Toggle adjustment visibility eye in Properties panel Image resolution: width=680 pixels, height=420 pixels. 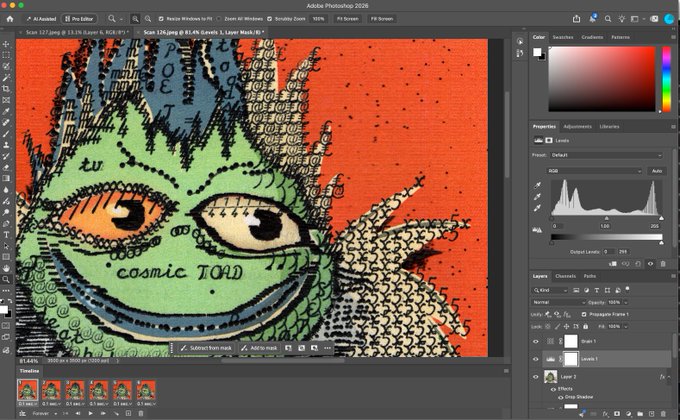coord(650,263)
